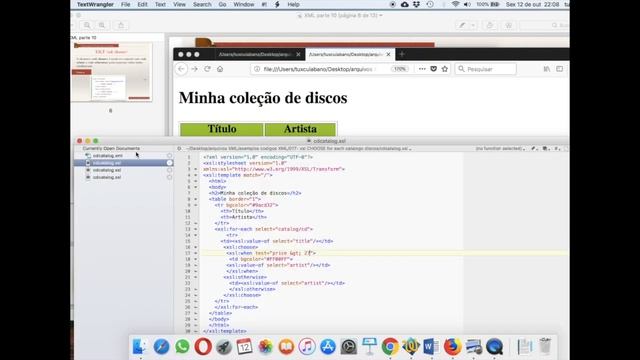Click the Firefox address bar URL
The width and height of the screenshot is (640, 360).
[318, 69]
